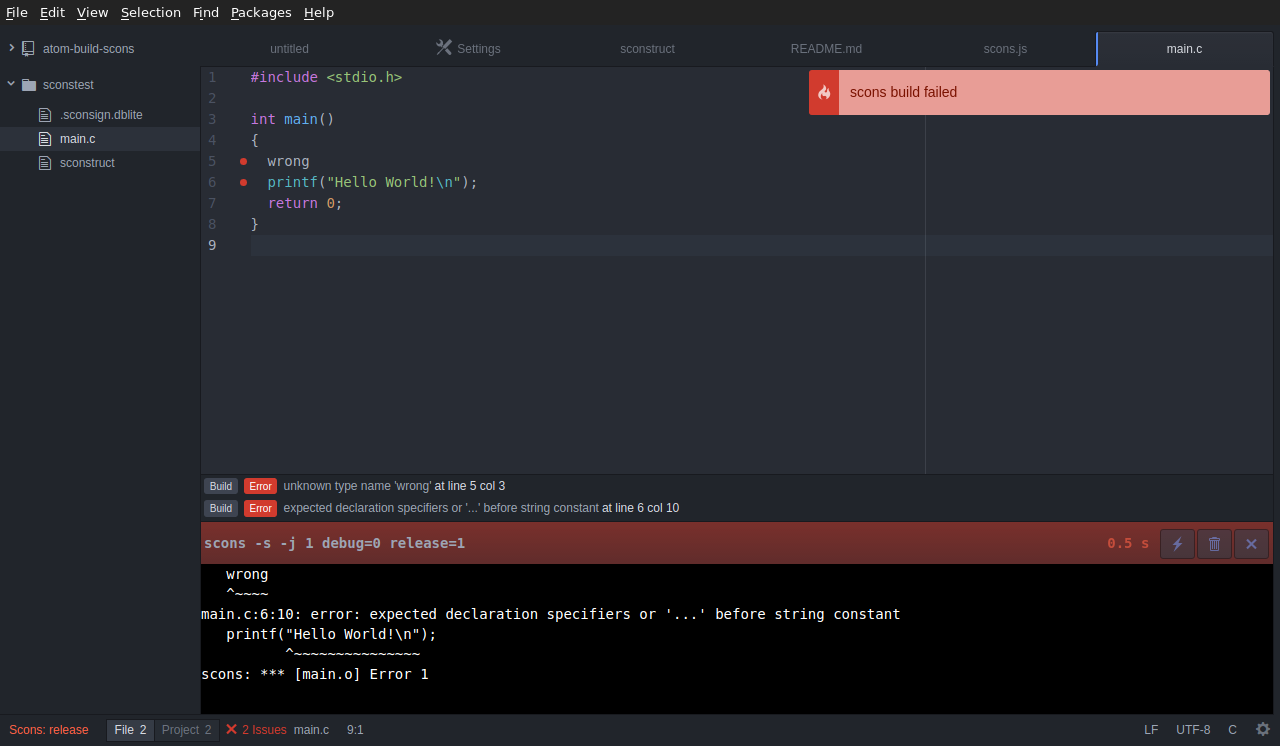Select main.c in the tree view
The width and height of the screenshot is (1280, 746).
click(x=78, y=139)
